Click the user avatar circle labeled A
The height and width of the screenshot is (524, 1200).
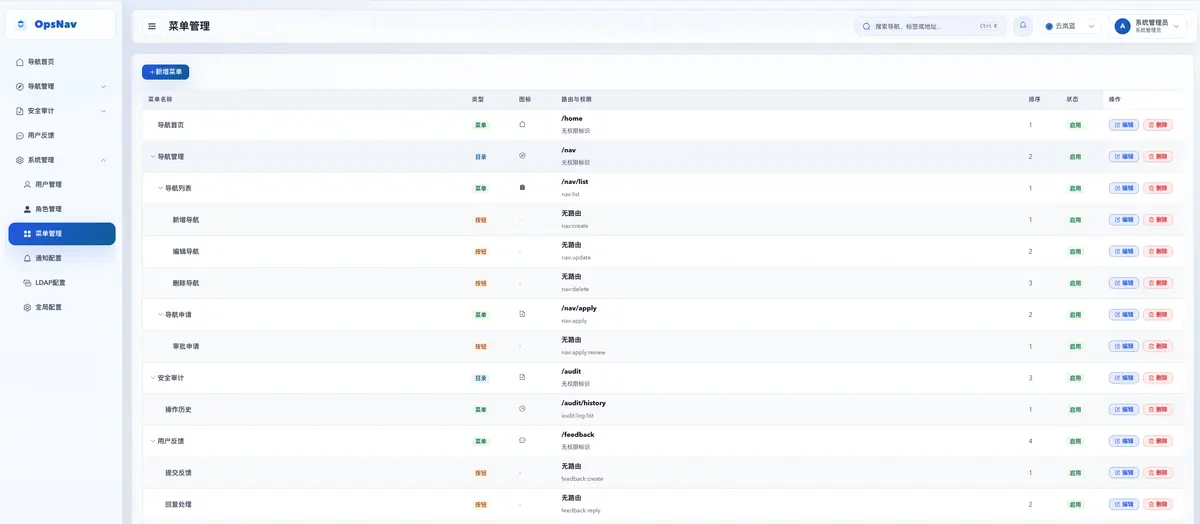1122,26
